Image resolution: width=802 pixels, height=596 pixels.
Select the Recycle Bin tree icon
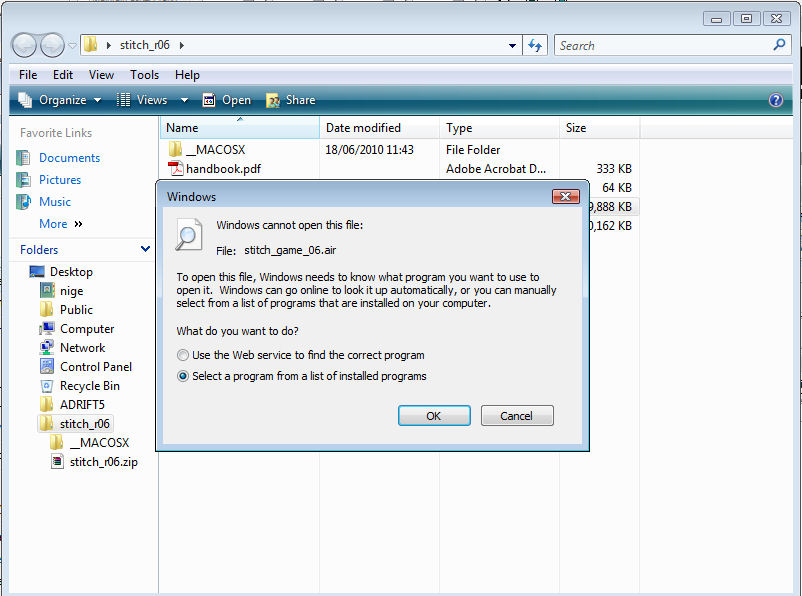tap(47, 386)
